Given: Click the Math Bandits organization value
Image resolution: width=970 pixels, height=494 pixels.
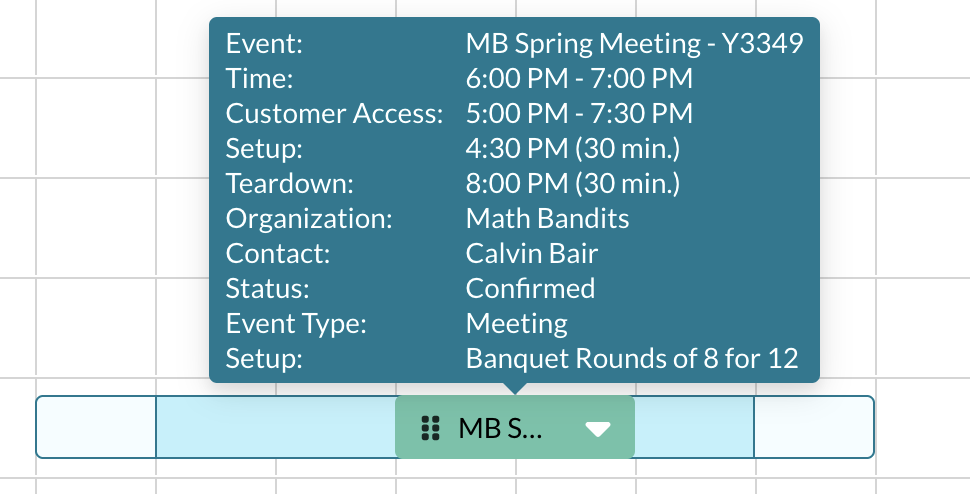Looking at the screenshot, I should click(547, 218).
